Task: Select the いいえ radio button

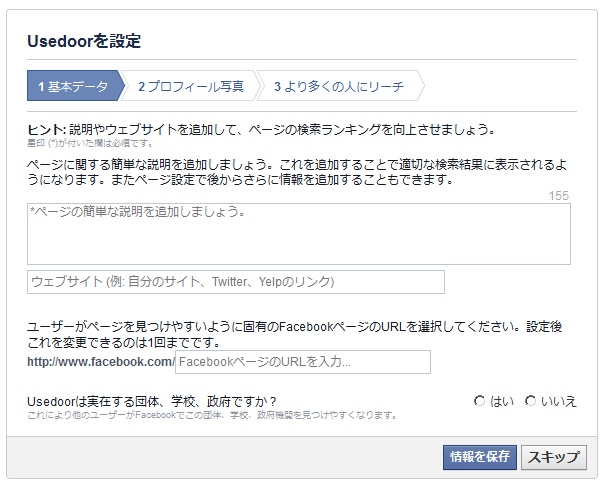Action: click(x=530, y=401)
